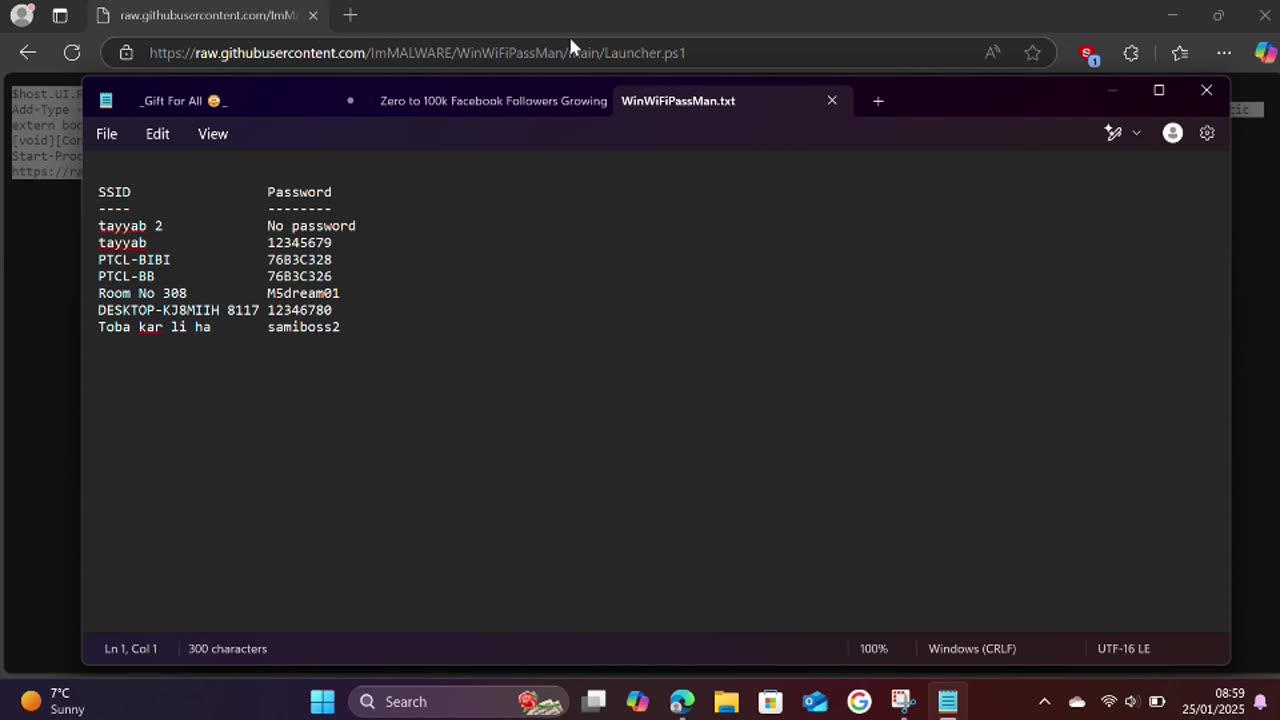Switch to the _Gift For All tab
1280x720 pixels.
pyautogui.click(x=184, y=101)
